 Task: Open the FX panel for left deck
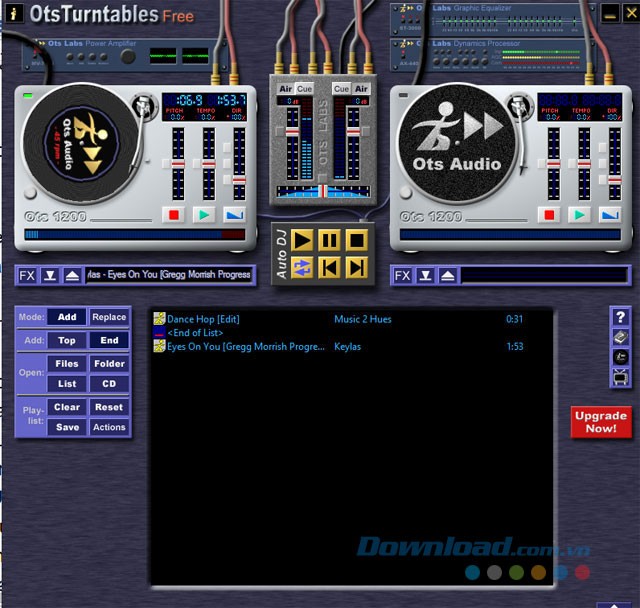pos(27,275)
